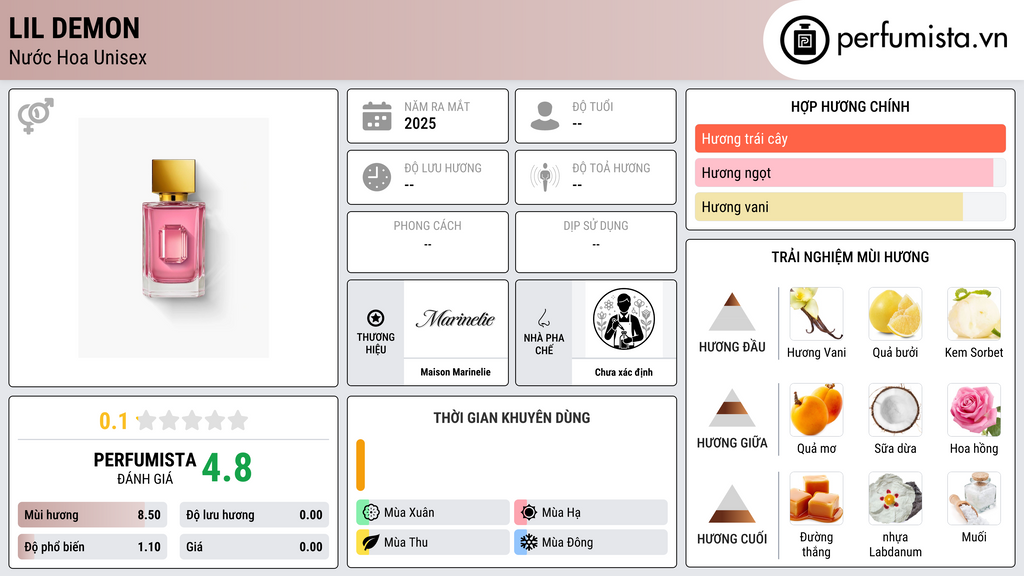Click the 2025 release year value
This screenshot has height=576, width=1024.
(x=420, y=123)
